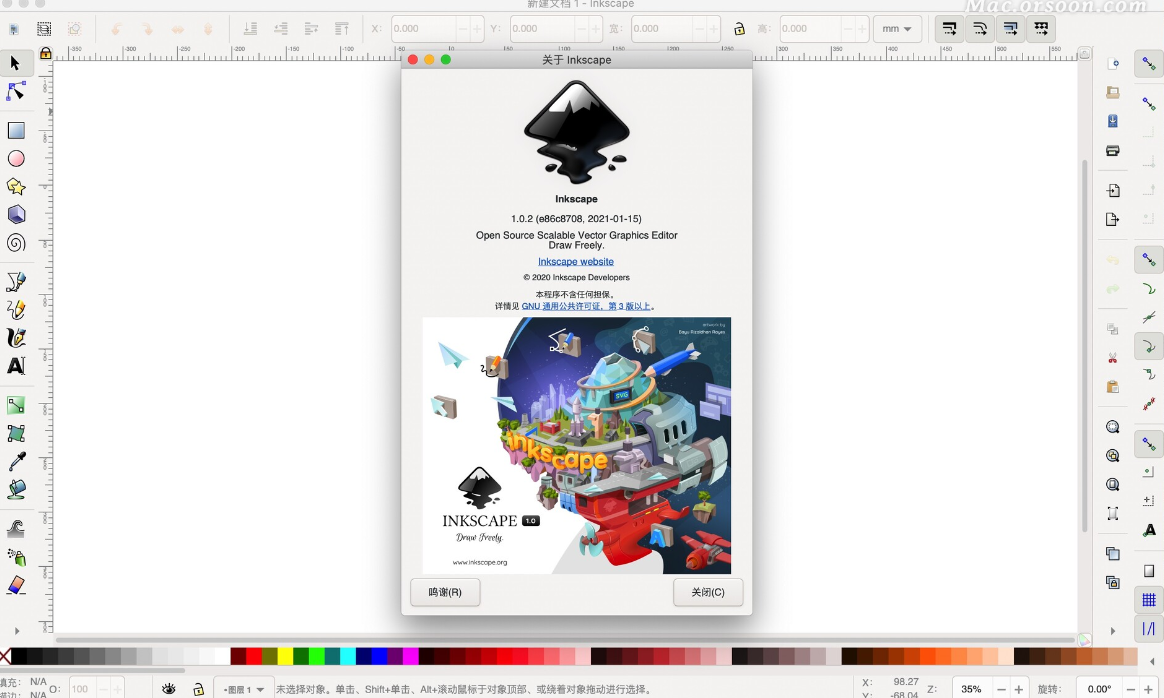The width and height of the screenshot is (1164, 698).
Task: Create a new document from commands bar
Action: tap(1112, 64)
